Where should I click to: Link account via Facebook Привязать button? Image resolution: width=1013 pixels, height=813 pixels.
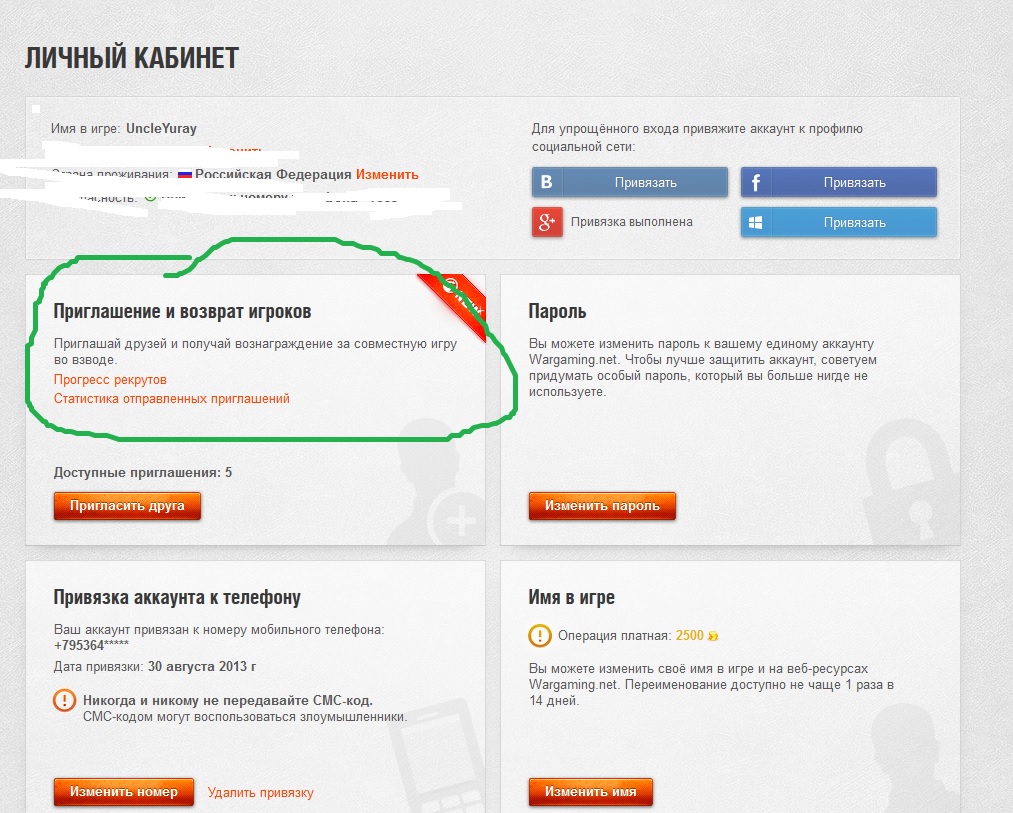[x=839, y=182]
